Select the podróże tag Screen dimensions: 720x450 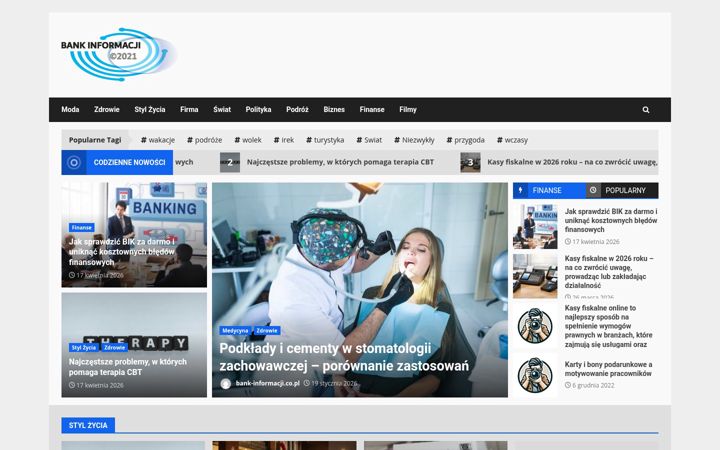click(x=205, y=140)
